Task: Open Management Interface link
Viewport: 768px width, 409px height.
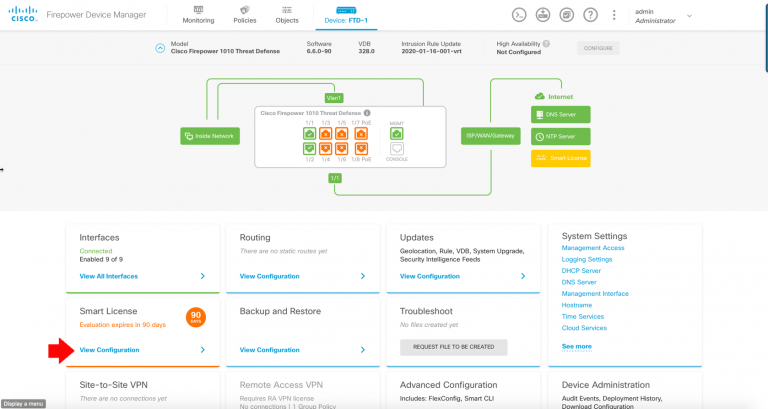Action: click(x=595, y=293)
